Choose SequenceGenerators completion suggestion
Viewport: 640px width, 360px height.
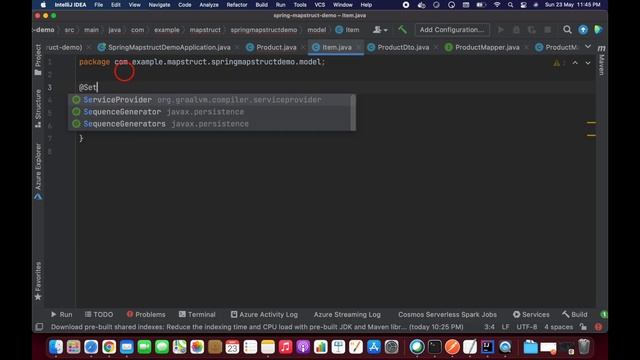[209, 124]
